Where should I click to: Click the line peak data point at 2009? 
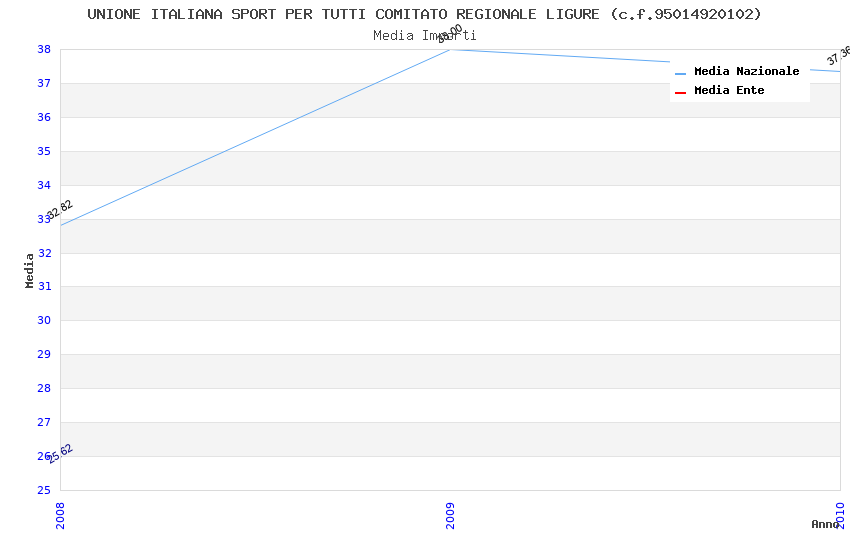(x=450, y=50)
